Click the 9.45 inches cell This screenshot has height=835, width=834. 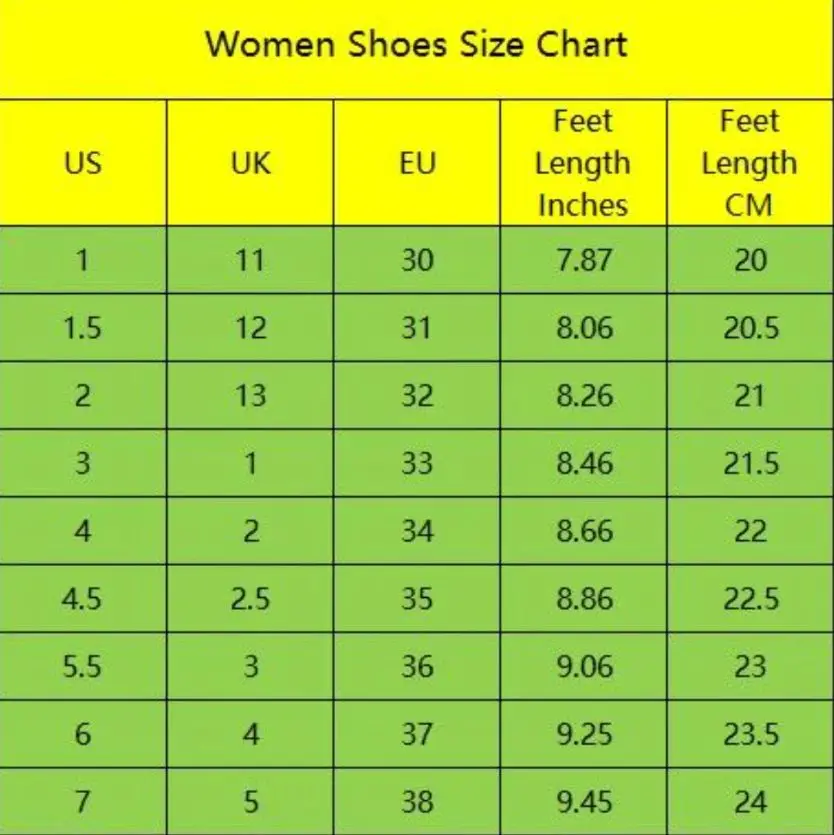(x=584, y=802)
